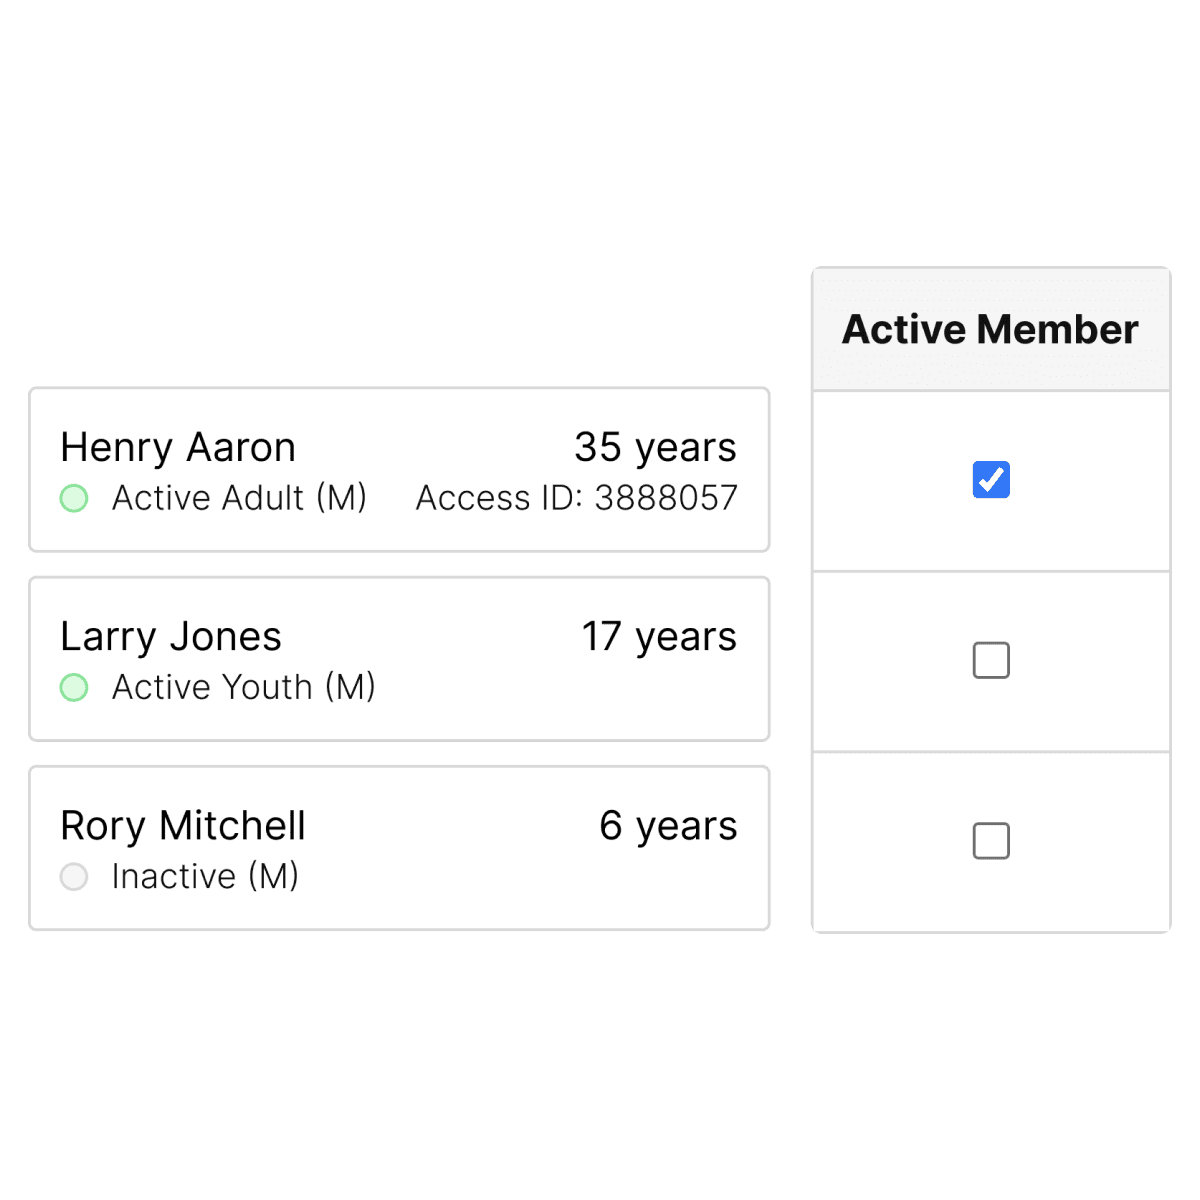Check Larry Jones's Active Member checkbox
Screen dimensions: 1200x1200
(x=991, y=660)
